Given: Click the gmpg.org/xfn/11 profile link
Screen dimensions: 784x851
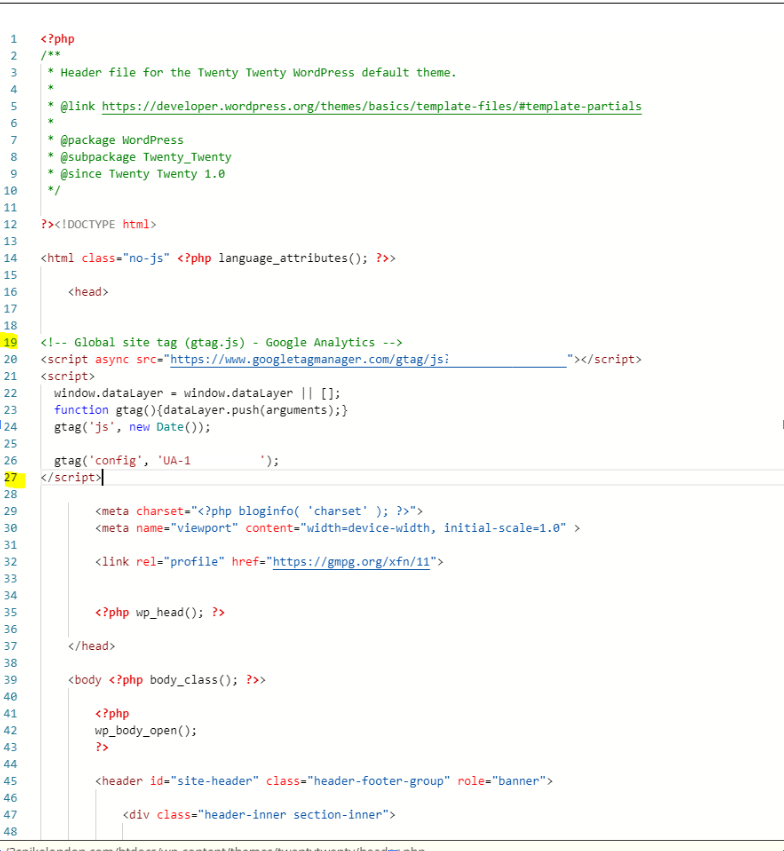Looking at the screenshot, I should click(350, 562).
